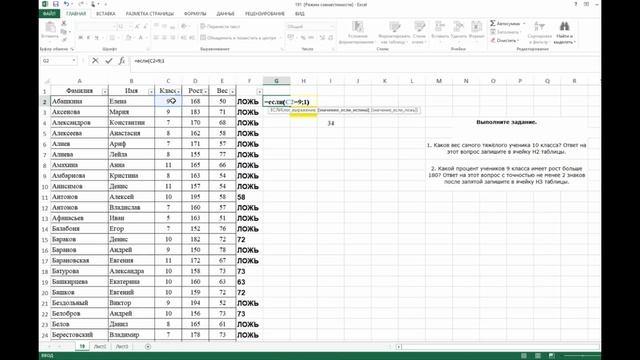Click Delete cells (Удалить) icon
Image resolution: width=640 pixels, height=360 pixels.
click(x=459, y=27)
